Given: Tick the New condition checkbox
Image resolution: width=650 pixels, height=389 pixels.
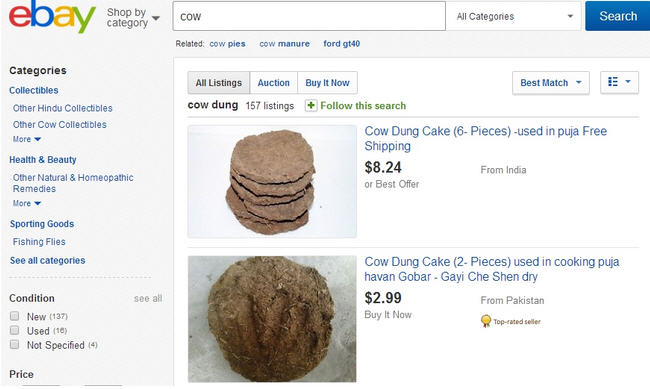Looking at the screenshot, I should [x=15, y=316].
